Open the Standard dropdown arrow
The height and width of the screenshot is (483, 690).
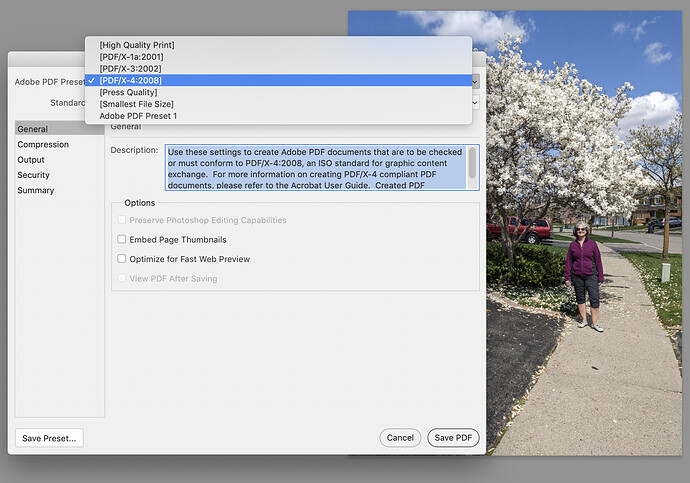(x=475, y=103)
